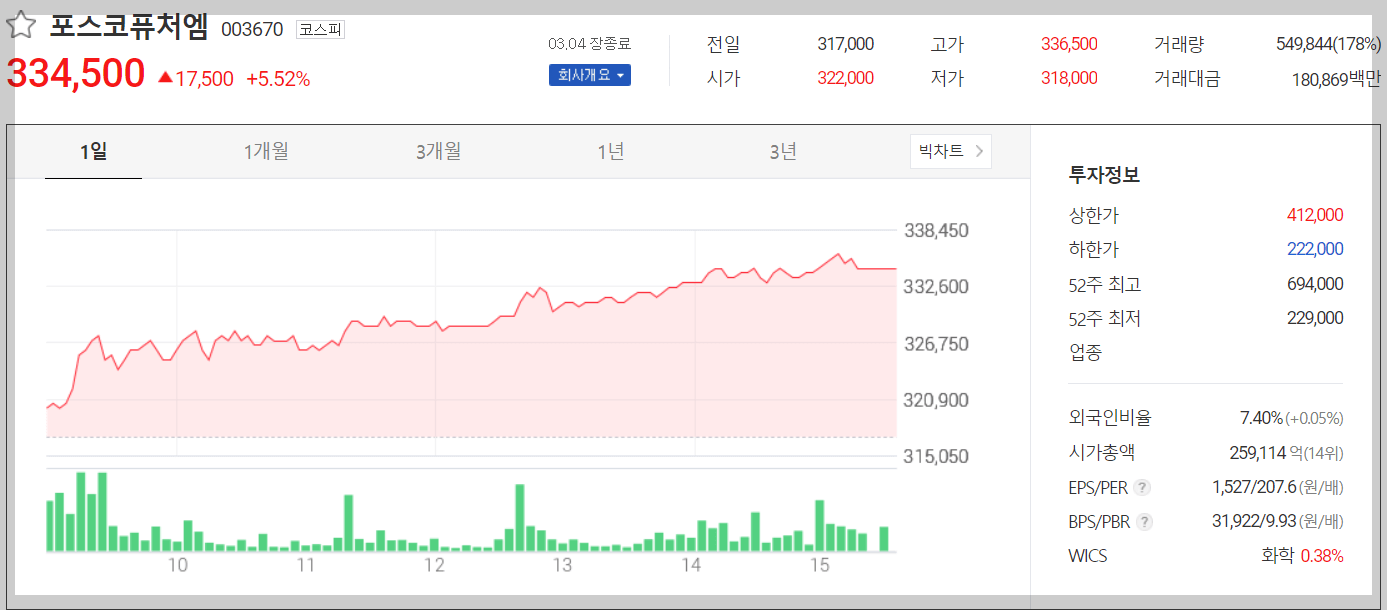Open the 회사개요 dropdown
The width and height of the screenshot is (1387, 610).
coord(590,75)
